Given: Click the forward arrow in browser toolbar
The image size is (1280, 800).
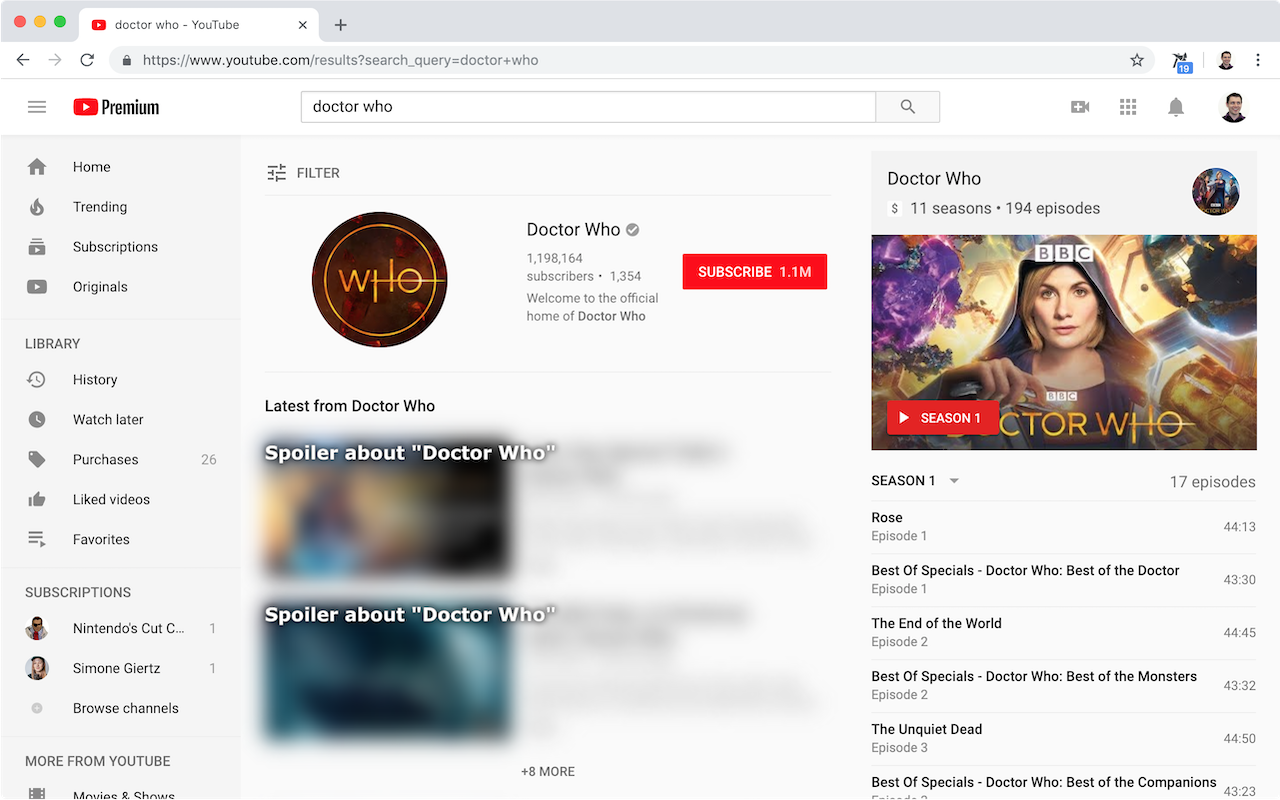Looking at the screenshot, I should click(55, 60).
